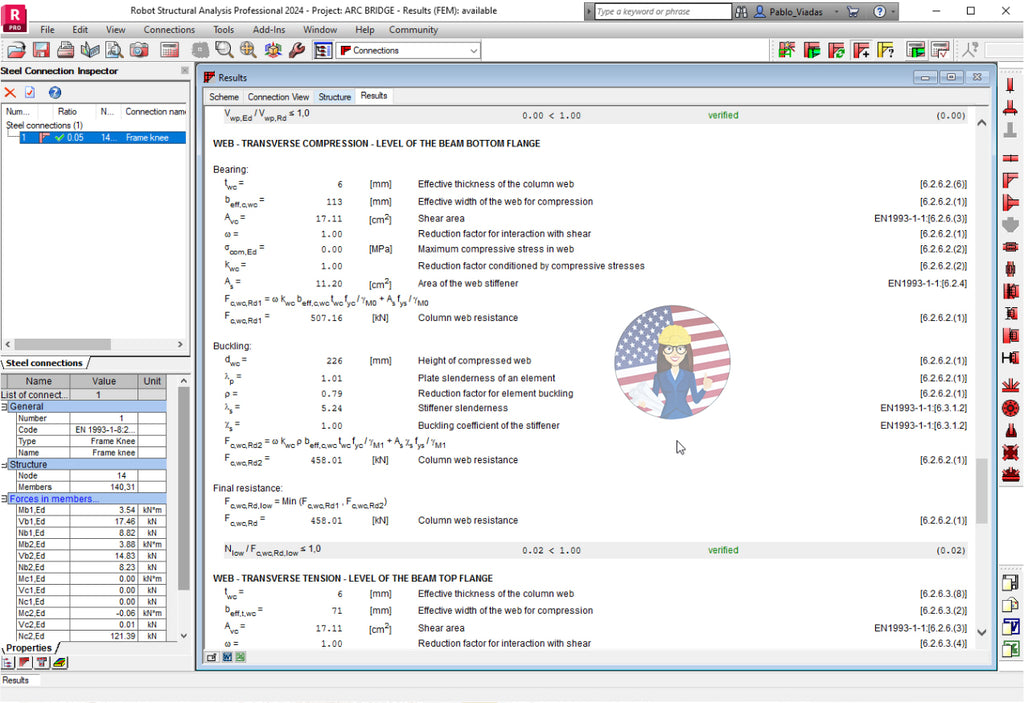Collapse the General group in properties table

click(x=4, y=406)
